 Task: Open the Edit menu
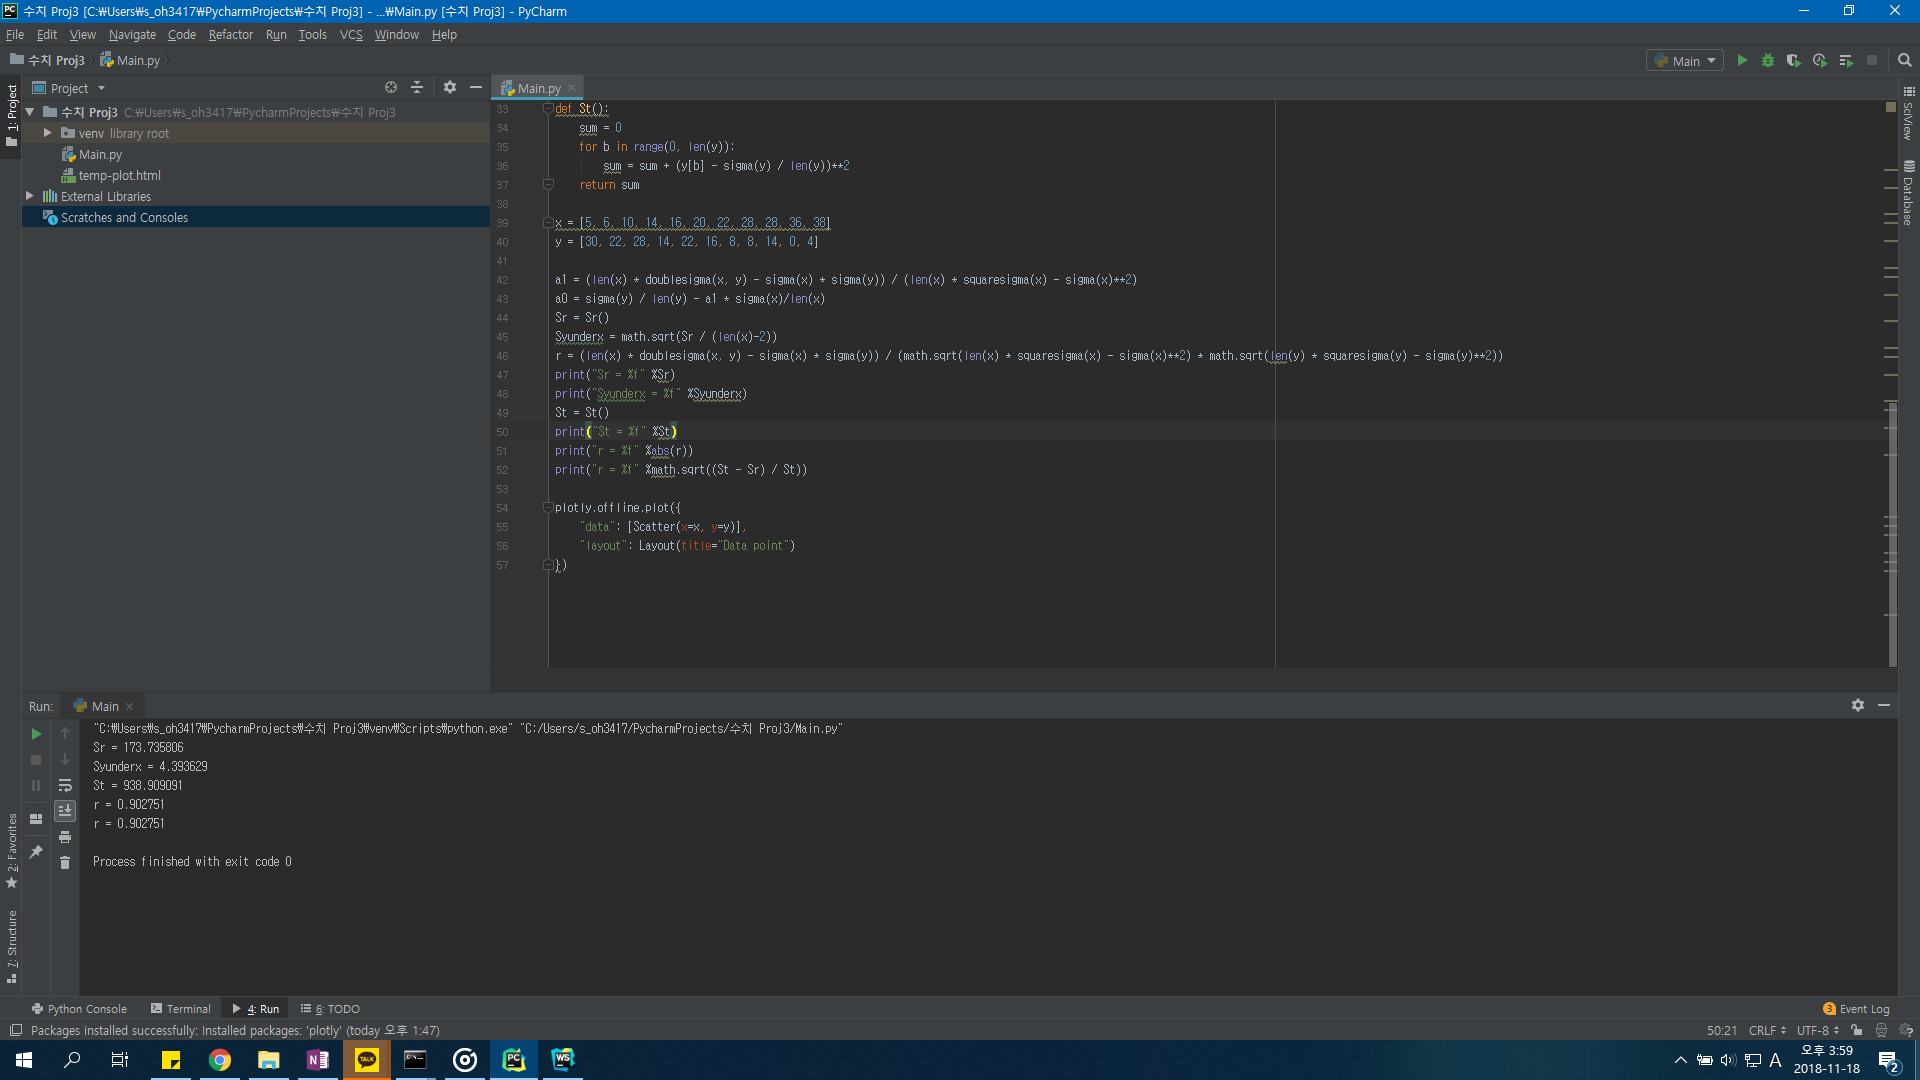(x=47, y=35)
